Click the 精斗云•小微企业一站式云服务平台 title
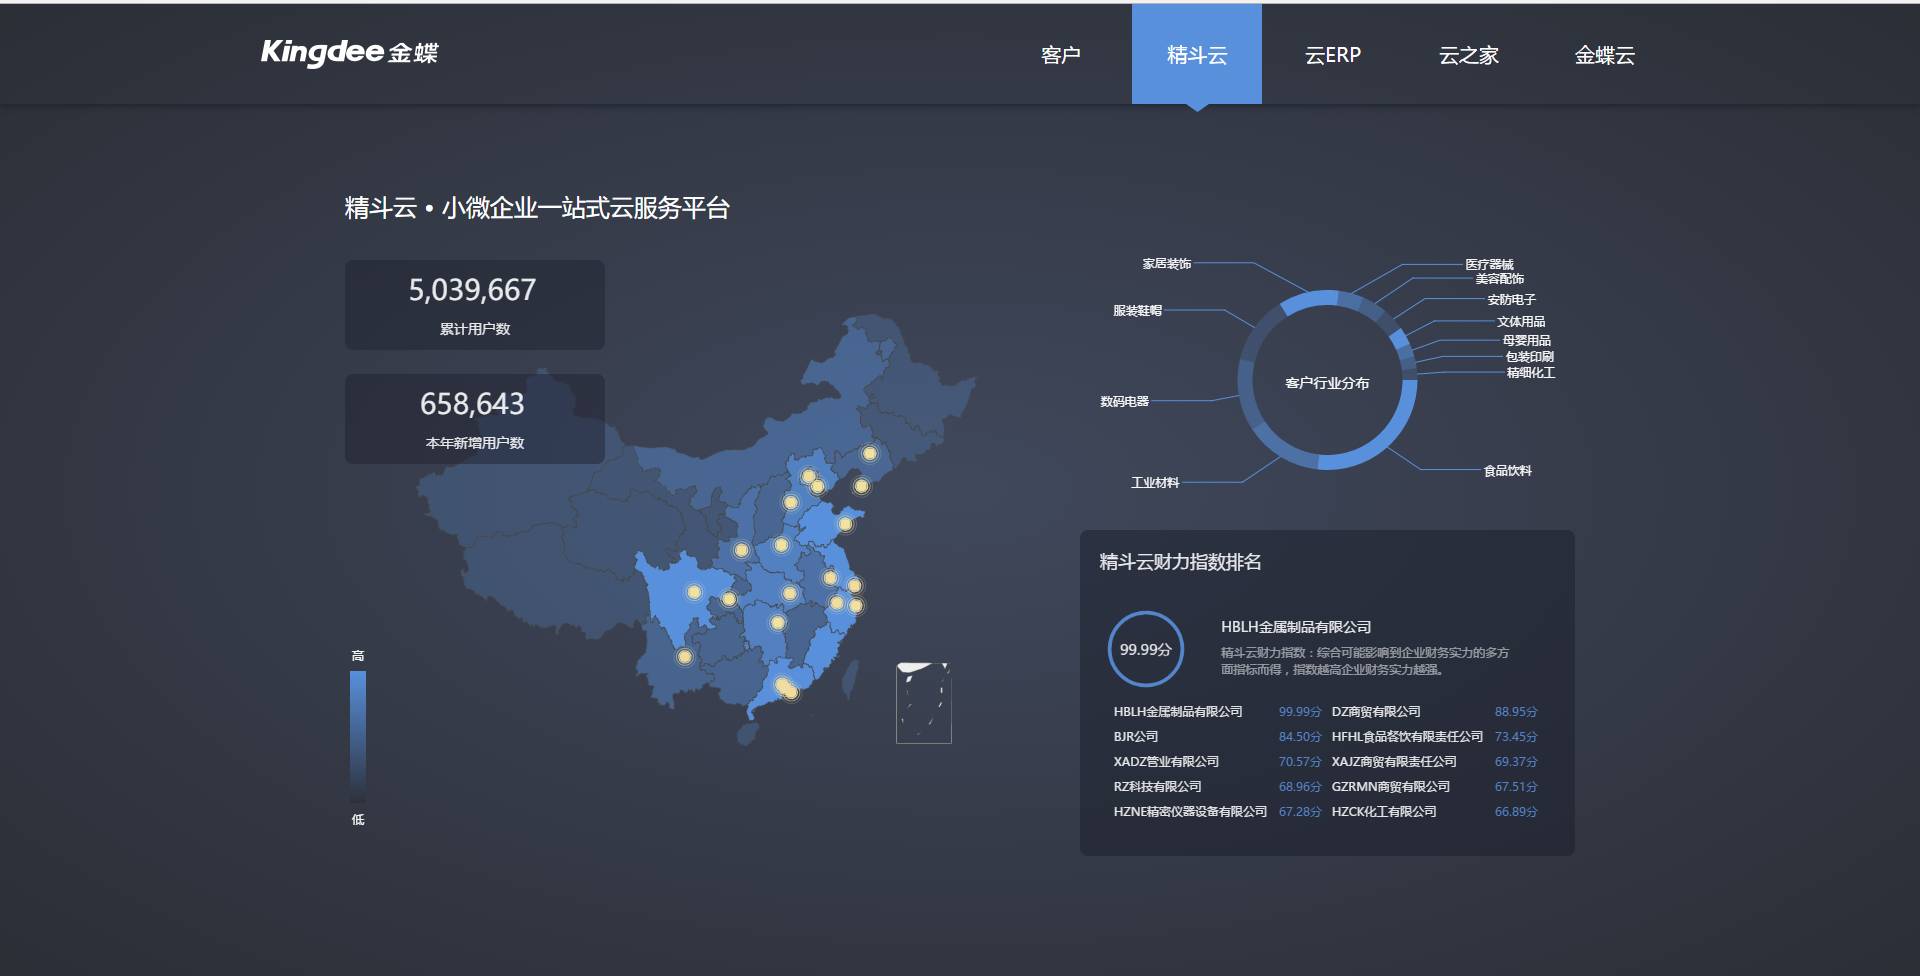Image resolution: width=1920 pixels, height=976 pixels. click(537, 208)
